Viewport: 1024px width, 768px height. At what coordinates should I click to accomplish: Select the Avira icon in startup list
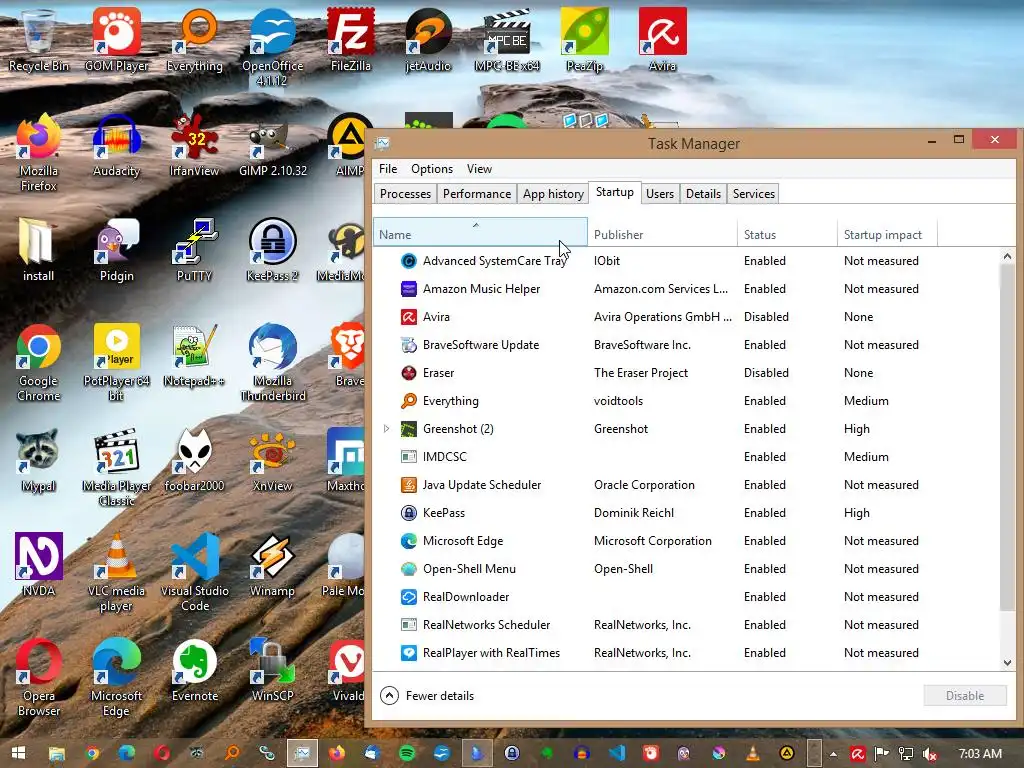[409, 317]
